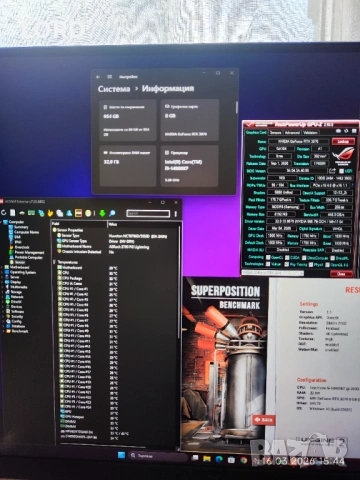Expand the Display node in AIDA64
This screenshot has width=360, height=480.
(x=2, y=282)
